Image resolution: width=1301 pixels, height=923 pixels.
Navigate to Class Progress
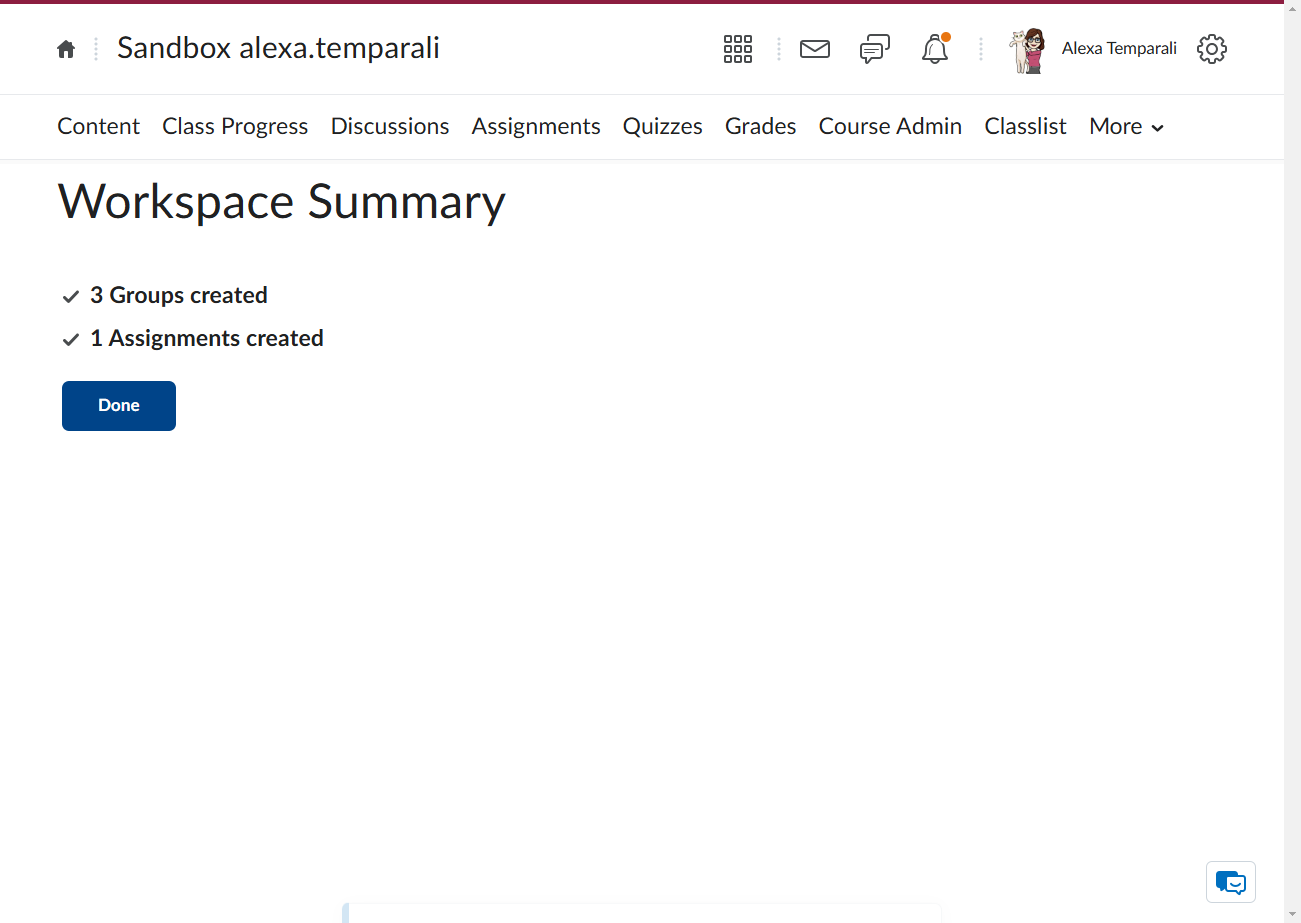coord(235,127)
